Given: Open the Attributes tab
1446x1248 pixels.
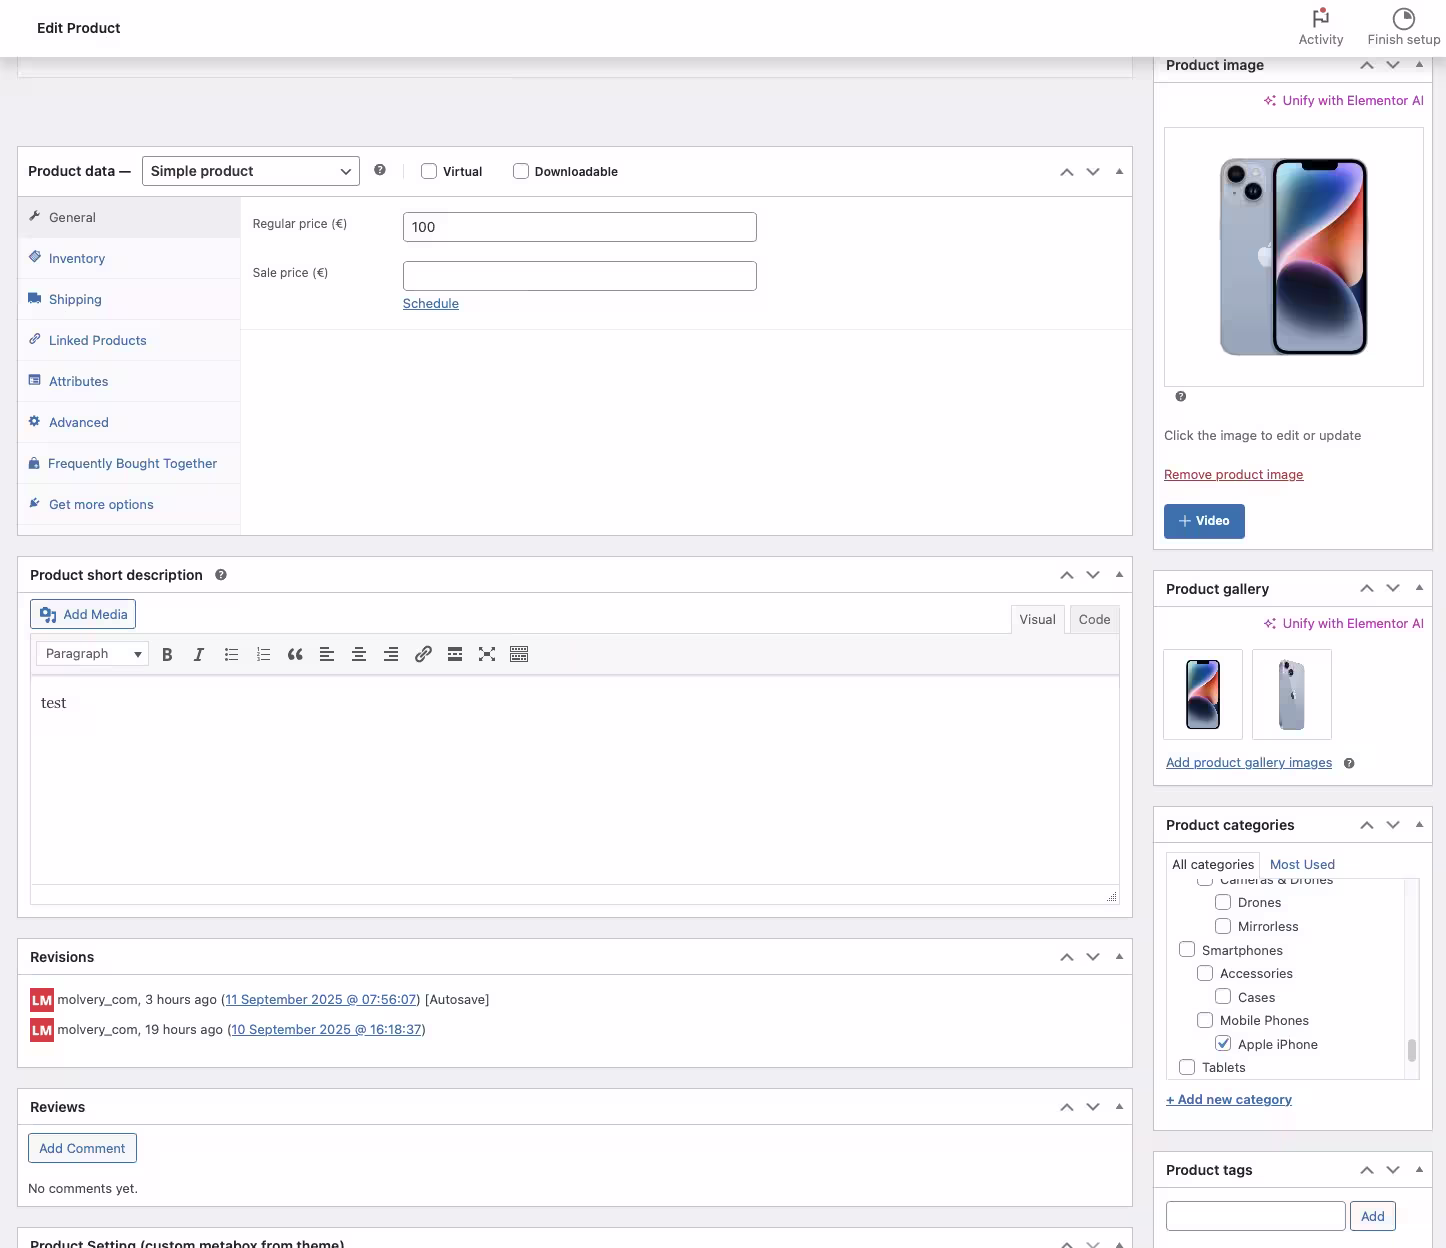Looking at the screenshot, I should (129, 381).
